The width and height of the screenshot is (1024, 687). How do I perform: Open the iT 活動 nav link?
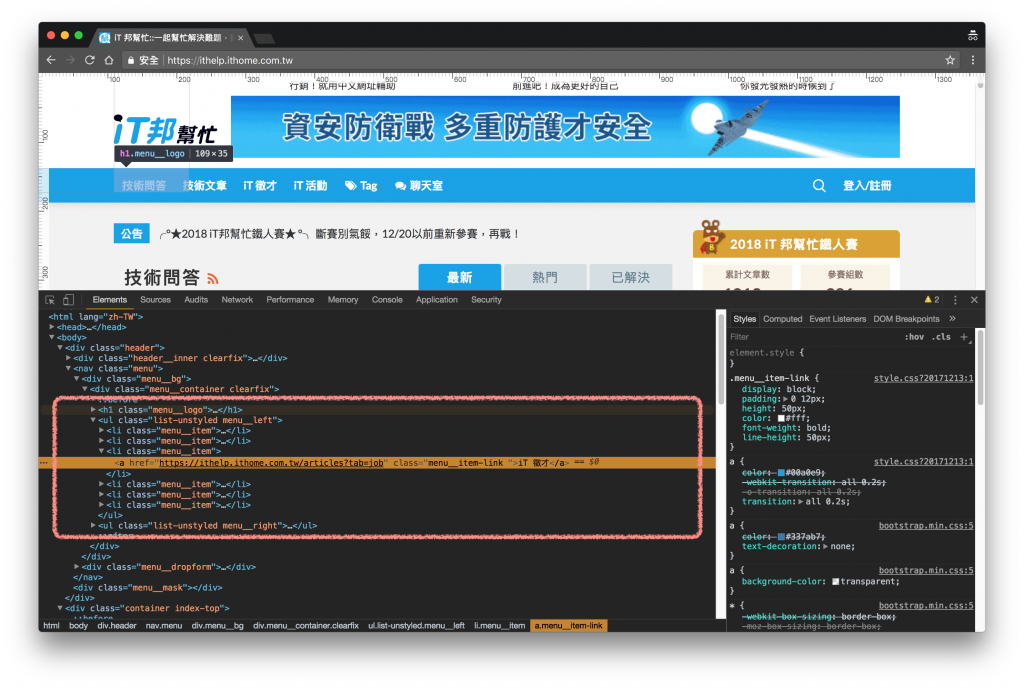click(310, 185)
